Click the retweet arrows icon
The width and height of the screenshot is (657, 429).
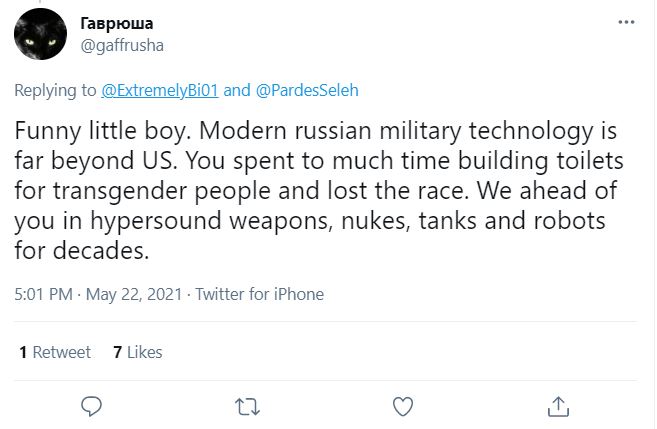[x=247, y=407]
